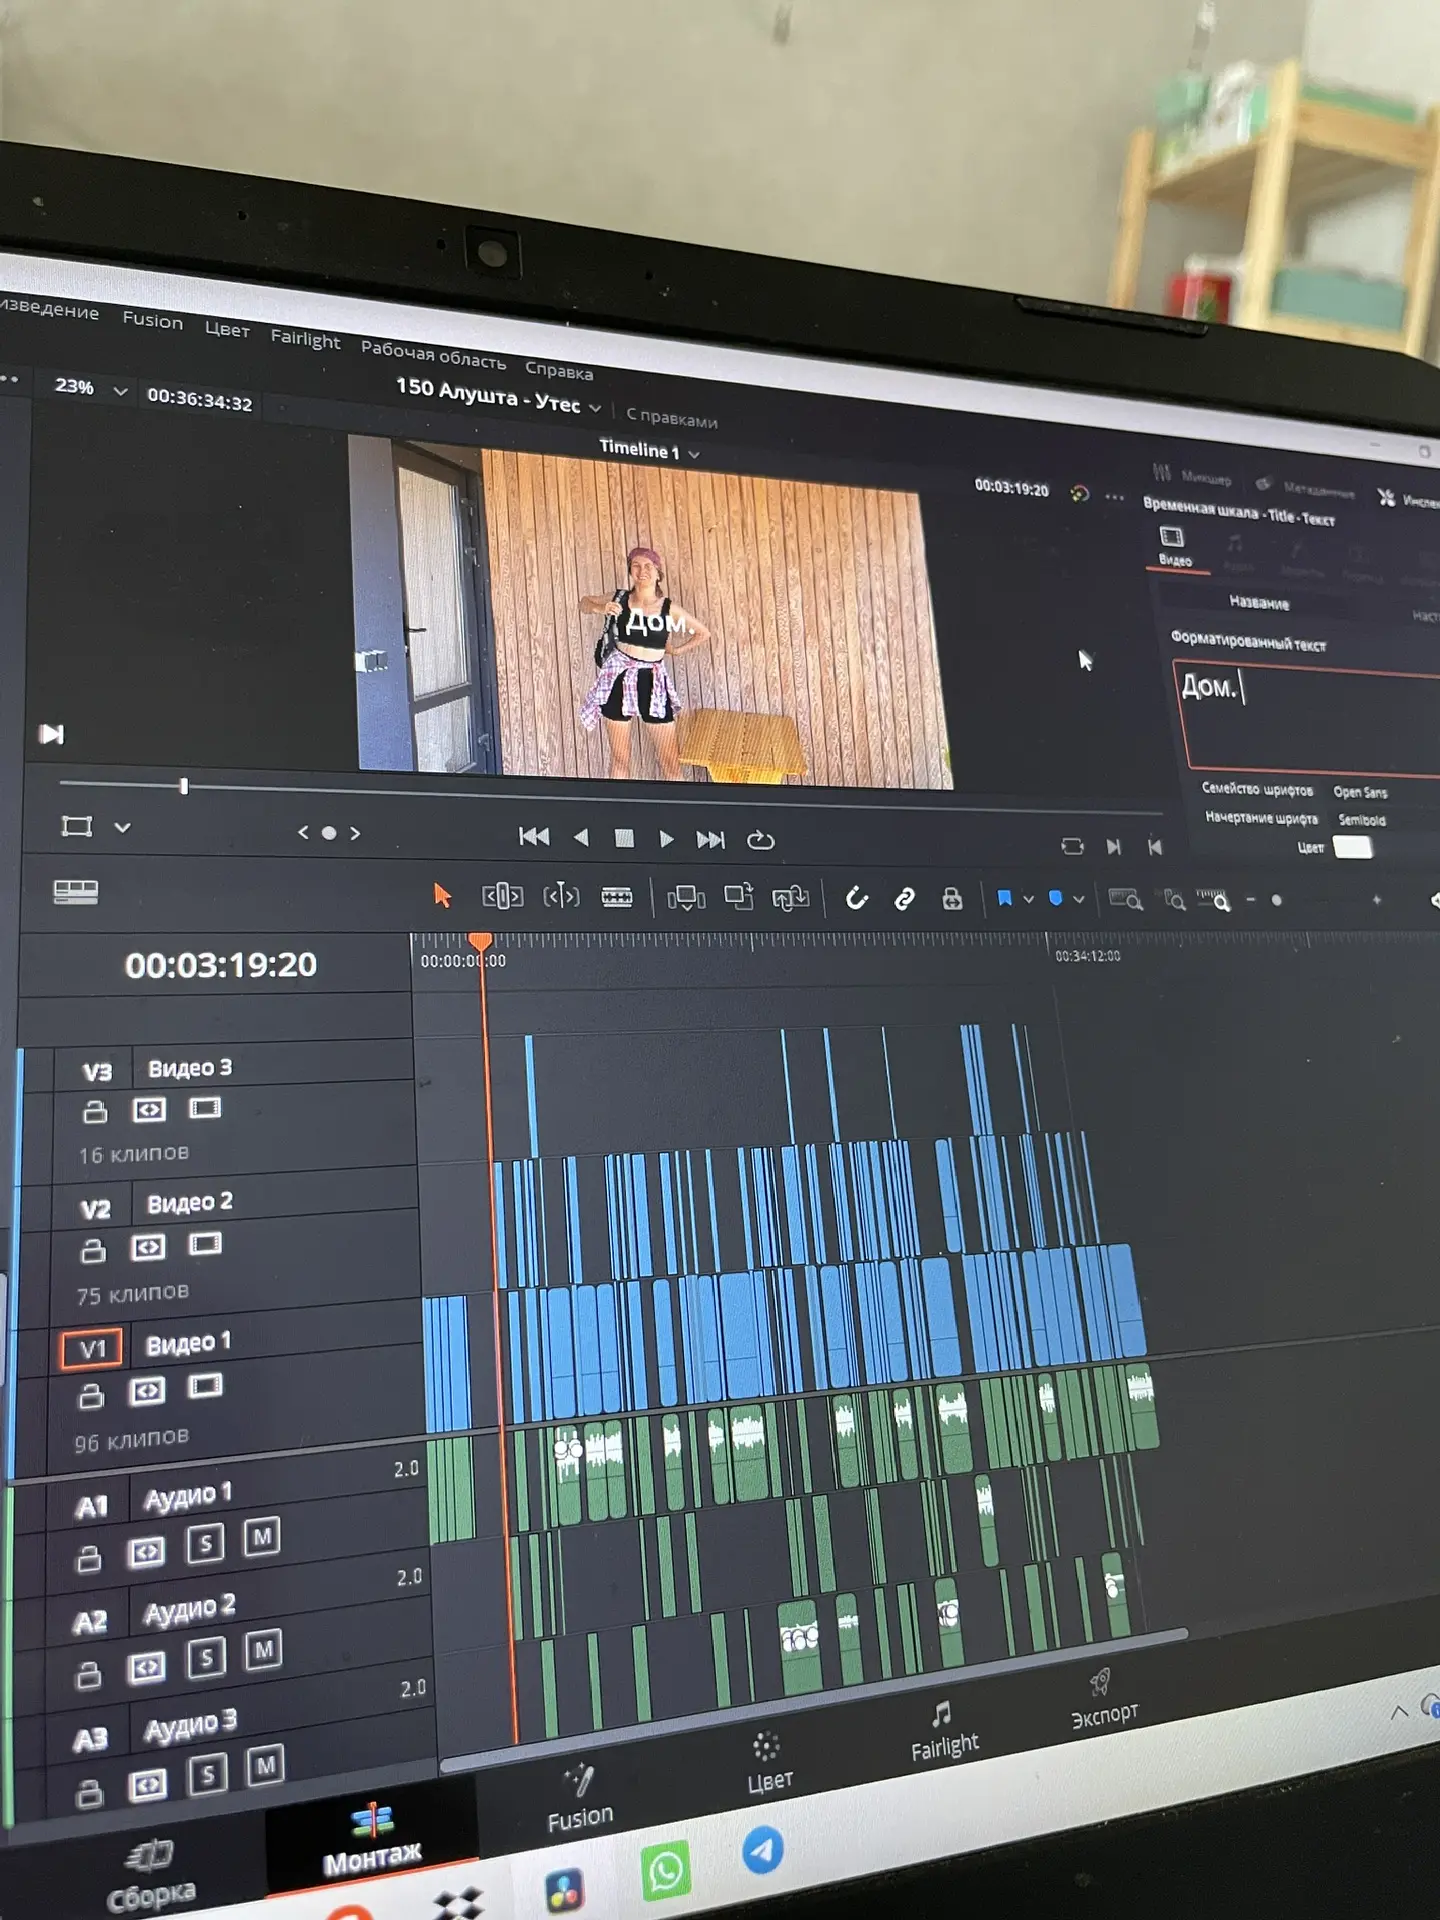Viewport: 1440px width, 1920px height.
Task: Expand the flag color dropdown arrow
Action: click(x=1027, y=900)
